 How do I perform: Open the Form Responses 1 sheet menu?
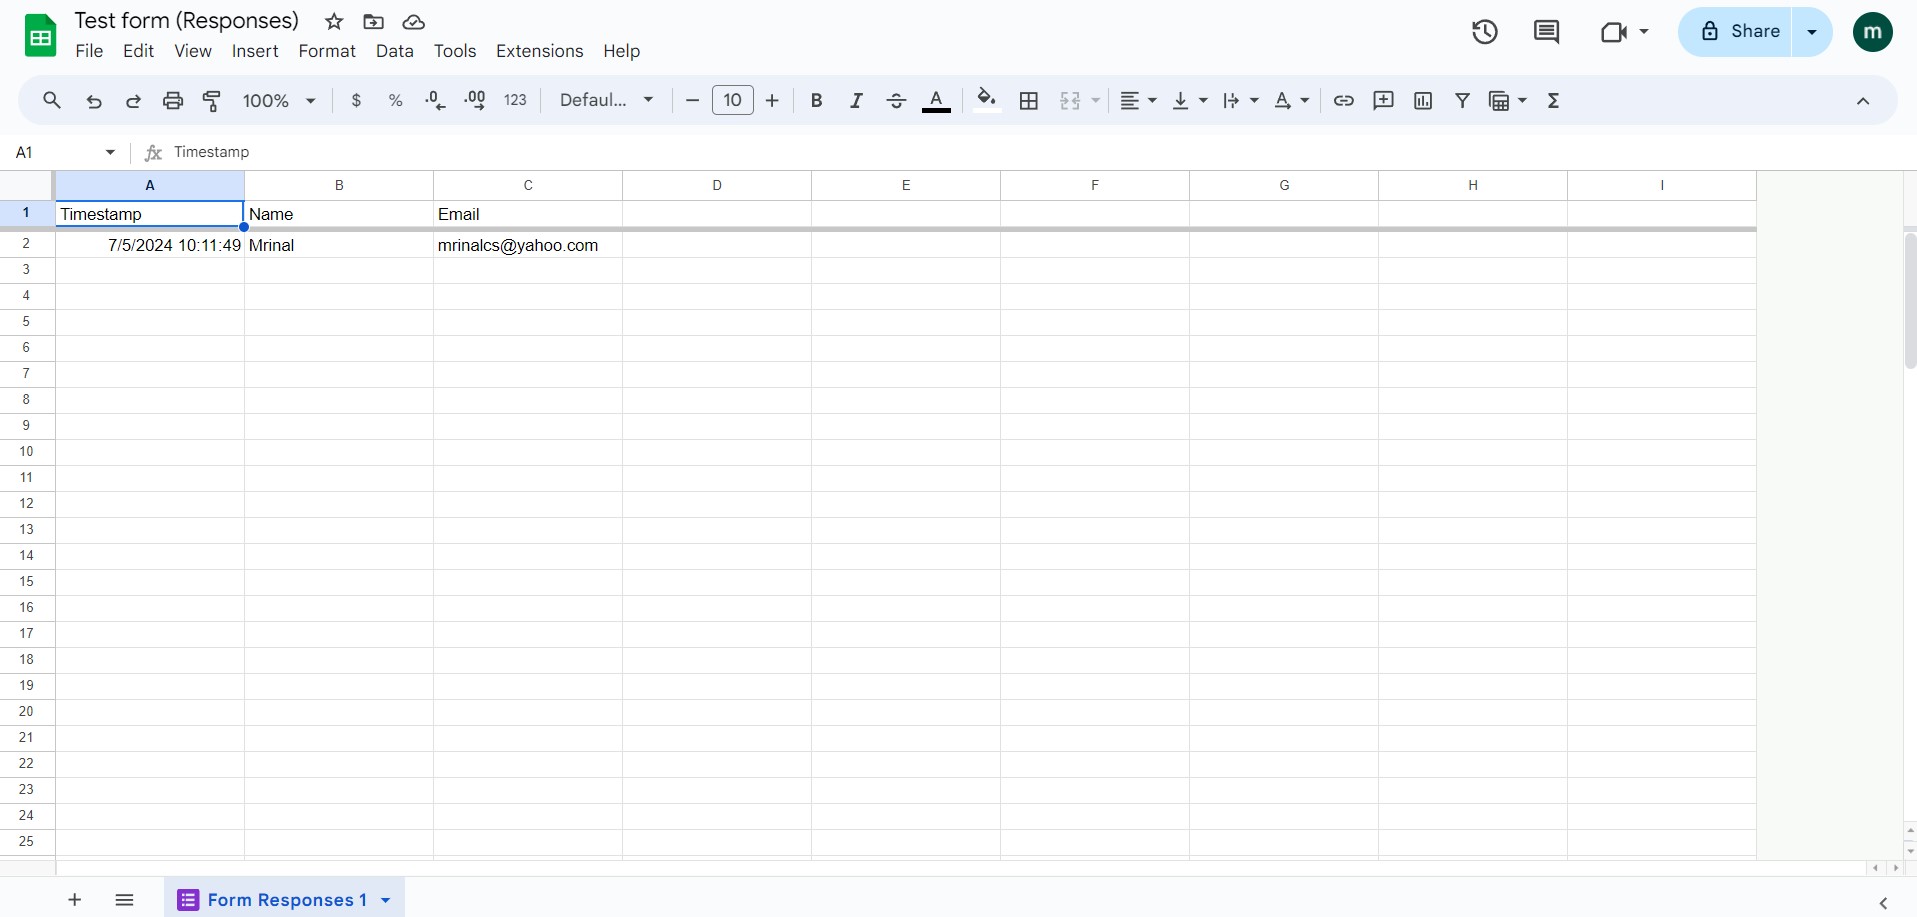point(385,899)
